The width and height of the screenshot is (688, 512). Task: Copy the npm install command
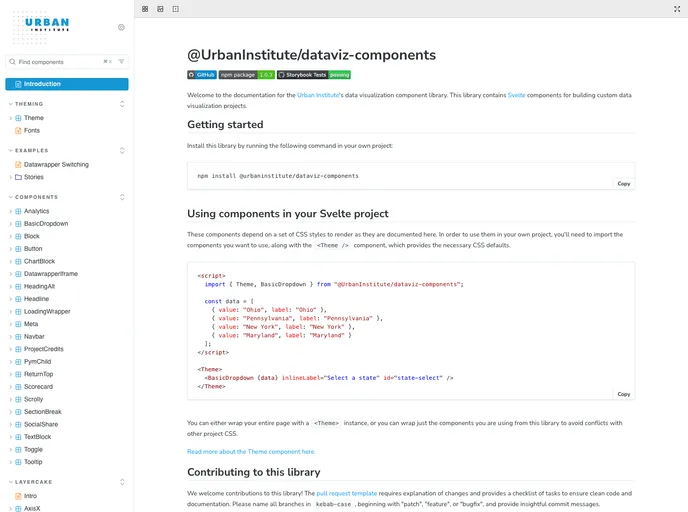tap(624, 184)
